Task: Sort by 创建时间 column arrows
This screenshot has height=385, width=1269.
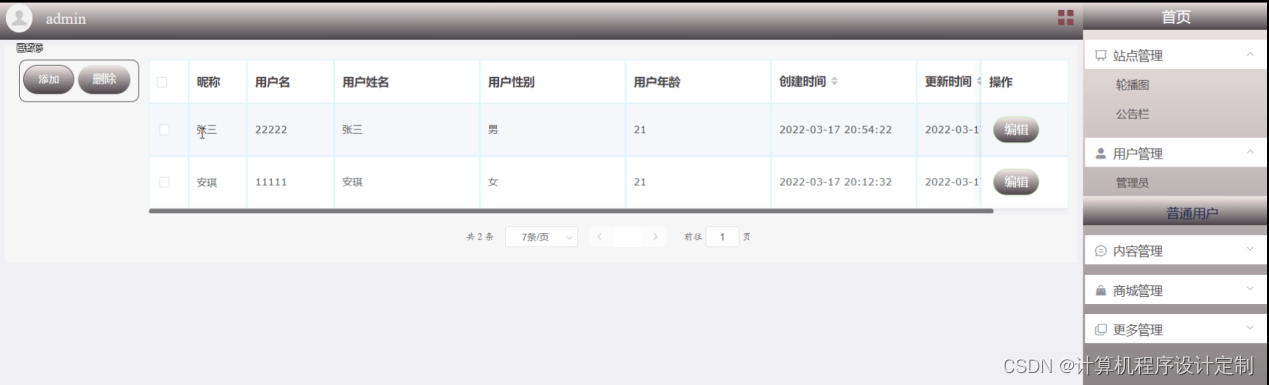Action: point(835,82)
